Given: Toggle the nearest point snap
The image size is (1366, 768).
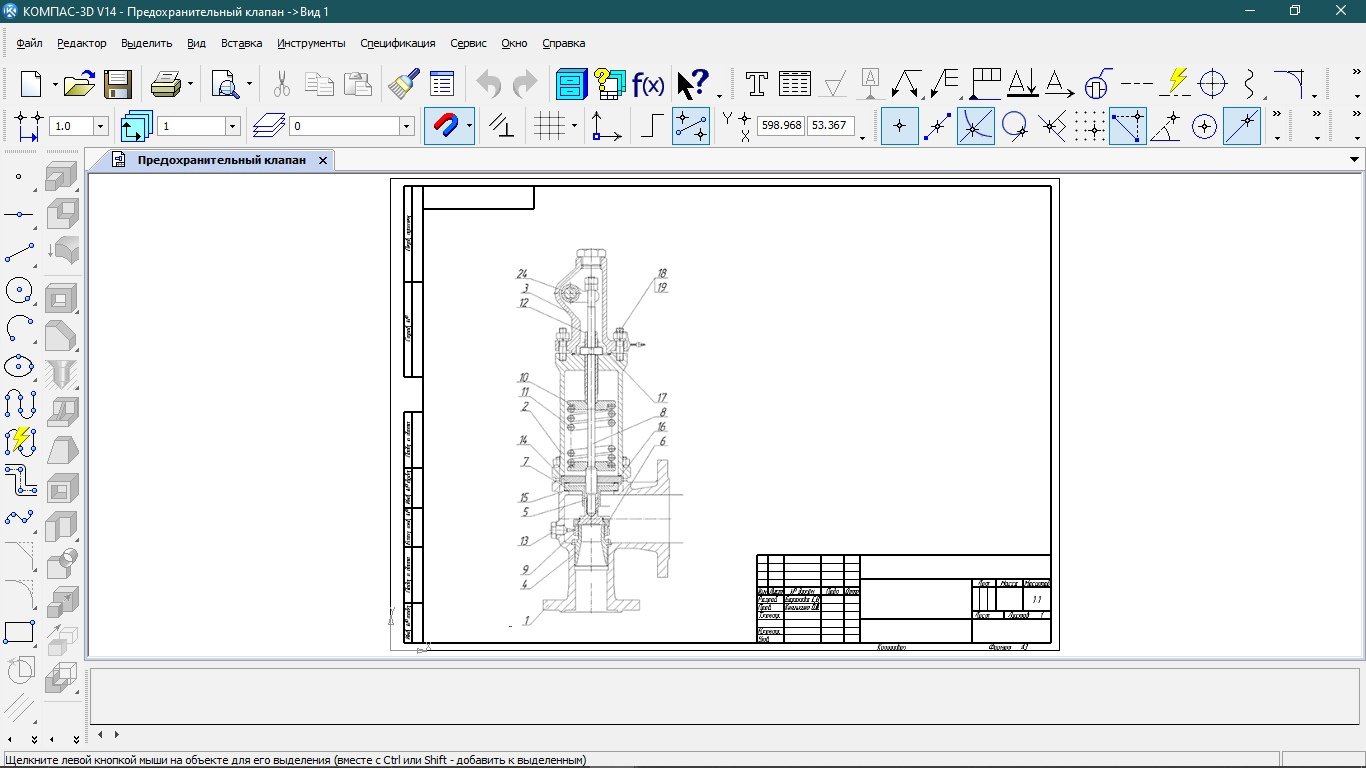Looking at the screenshot, I should (900, 126).
